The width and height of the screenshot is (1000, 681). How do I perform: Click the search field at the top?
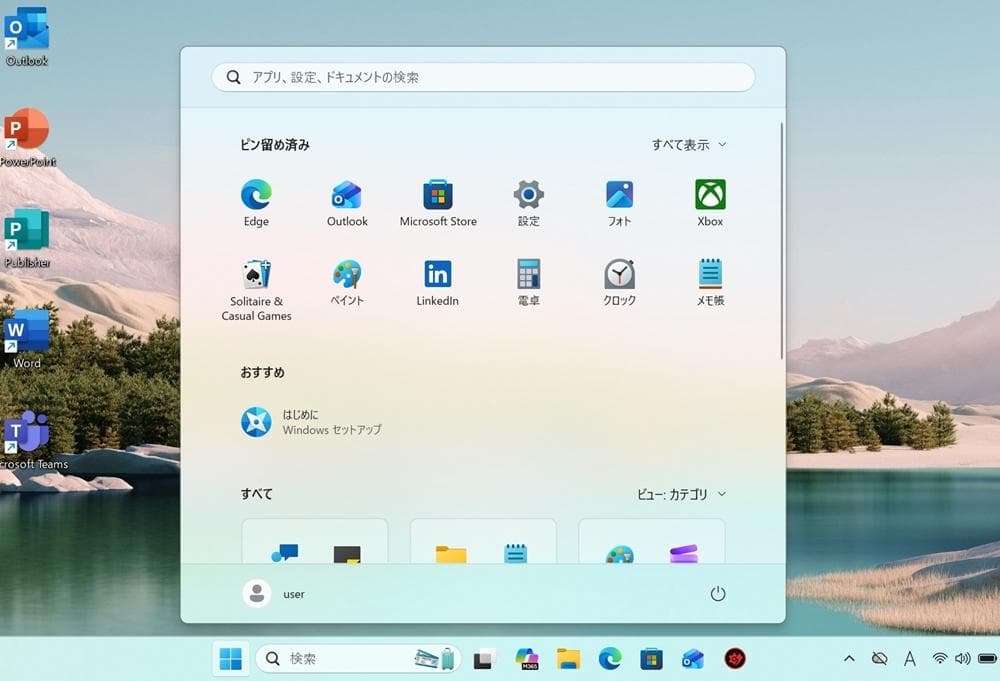482,77
